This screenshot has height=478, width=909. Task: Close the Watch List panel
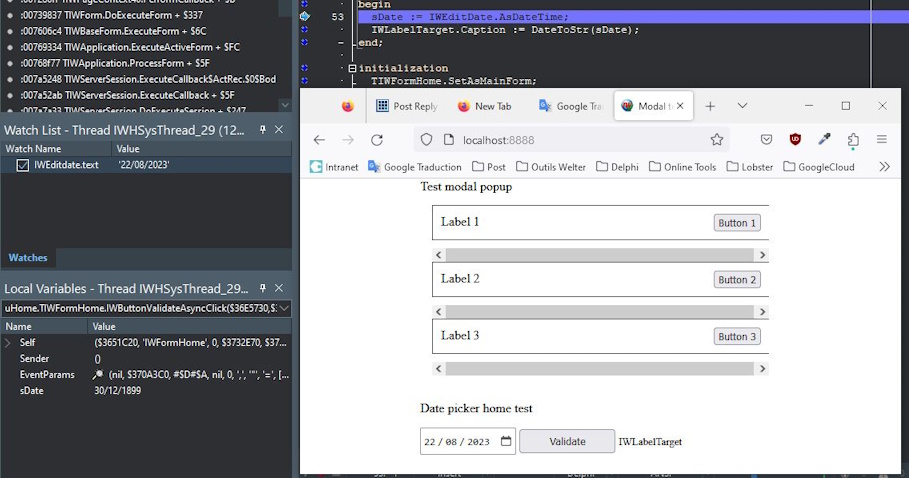tap(279, 130)
